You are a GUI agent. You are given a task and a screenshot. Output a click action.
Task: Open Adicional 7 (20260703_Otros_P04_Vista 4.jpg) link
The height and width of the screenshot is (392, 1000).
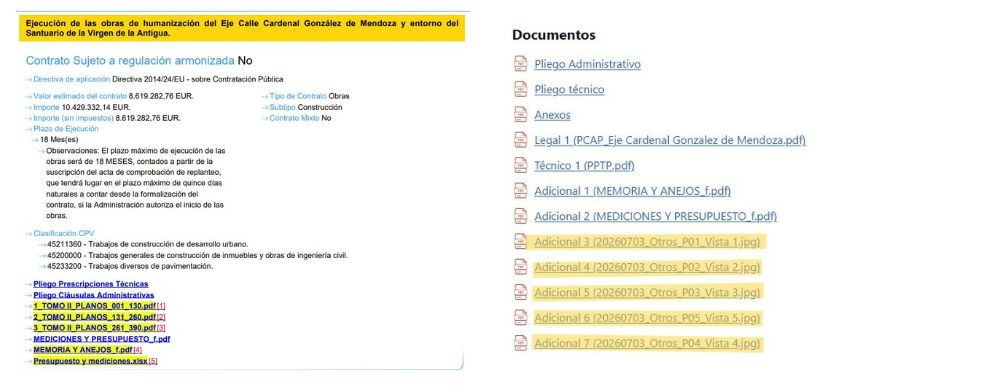click(x=648, y=344)
